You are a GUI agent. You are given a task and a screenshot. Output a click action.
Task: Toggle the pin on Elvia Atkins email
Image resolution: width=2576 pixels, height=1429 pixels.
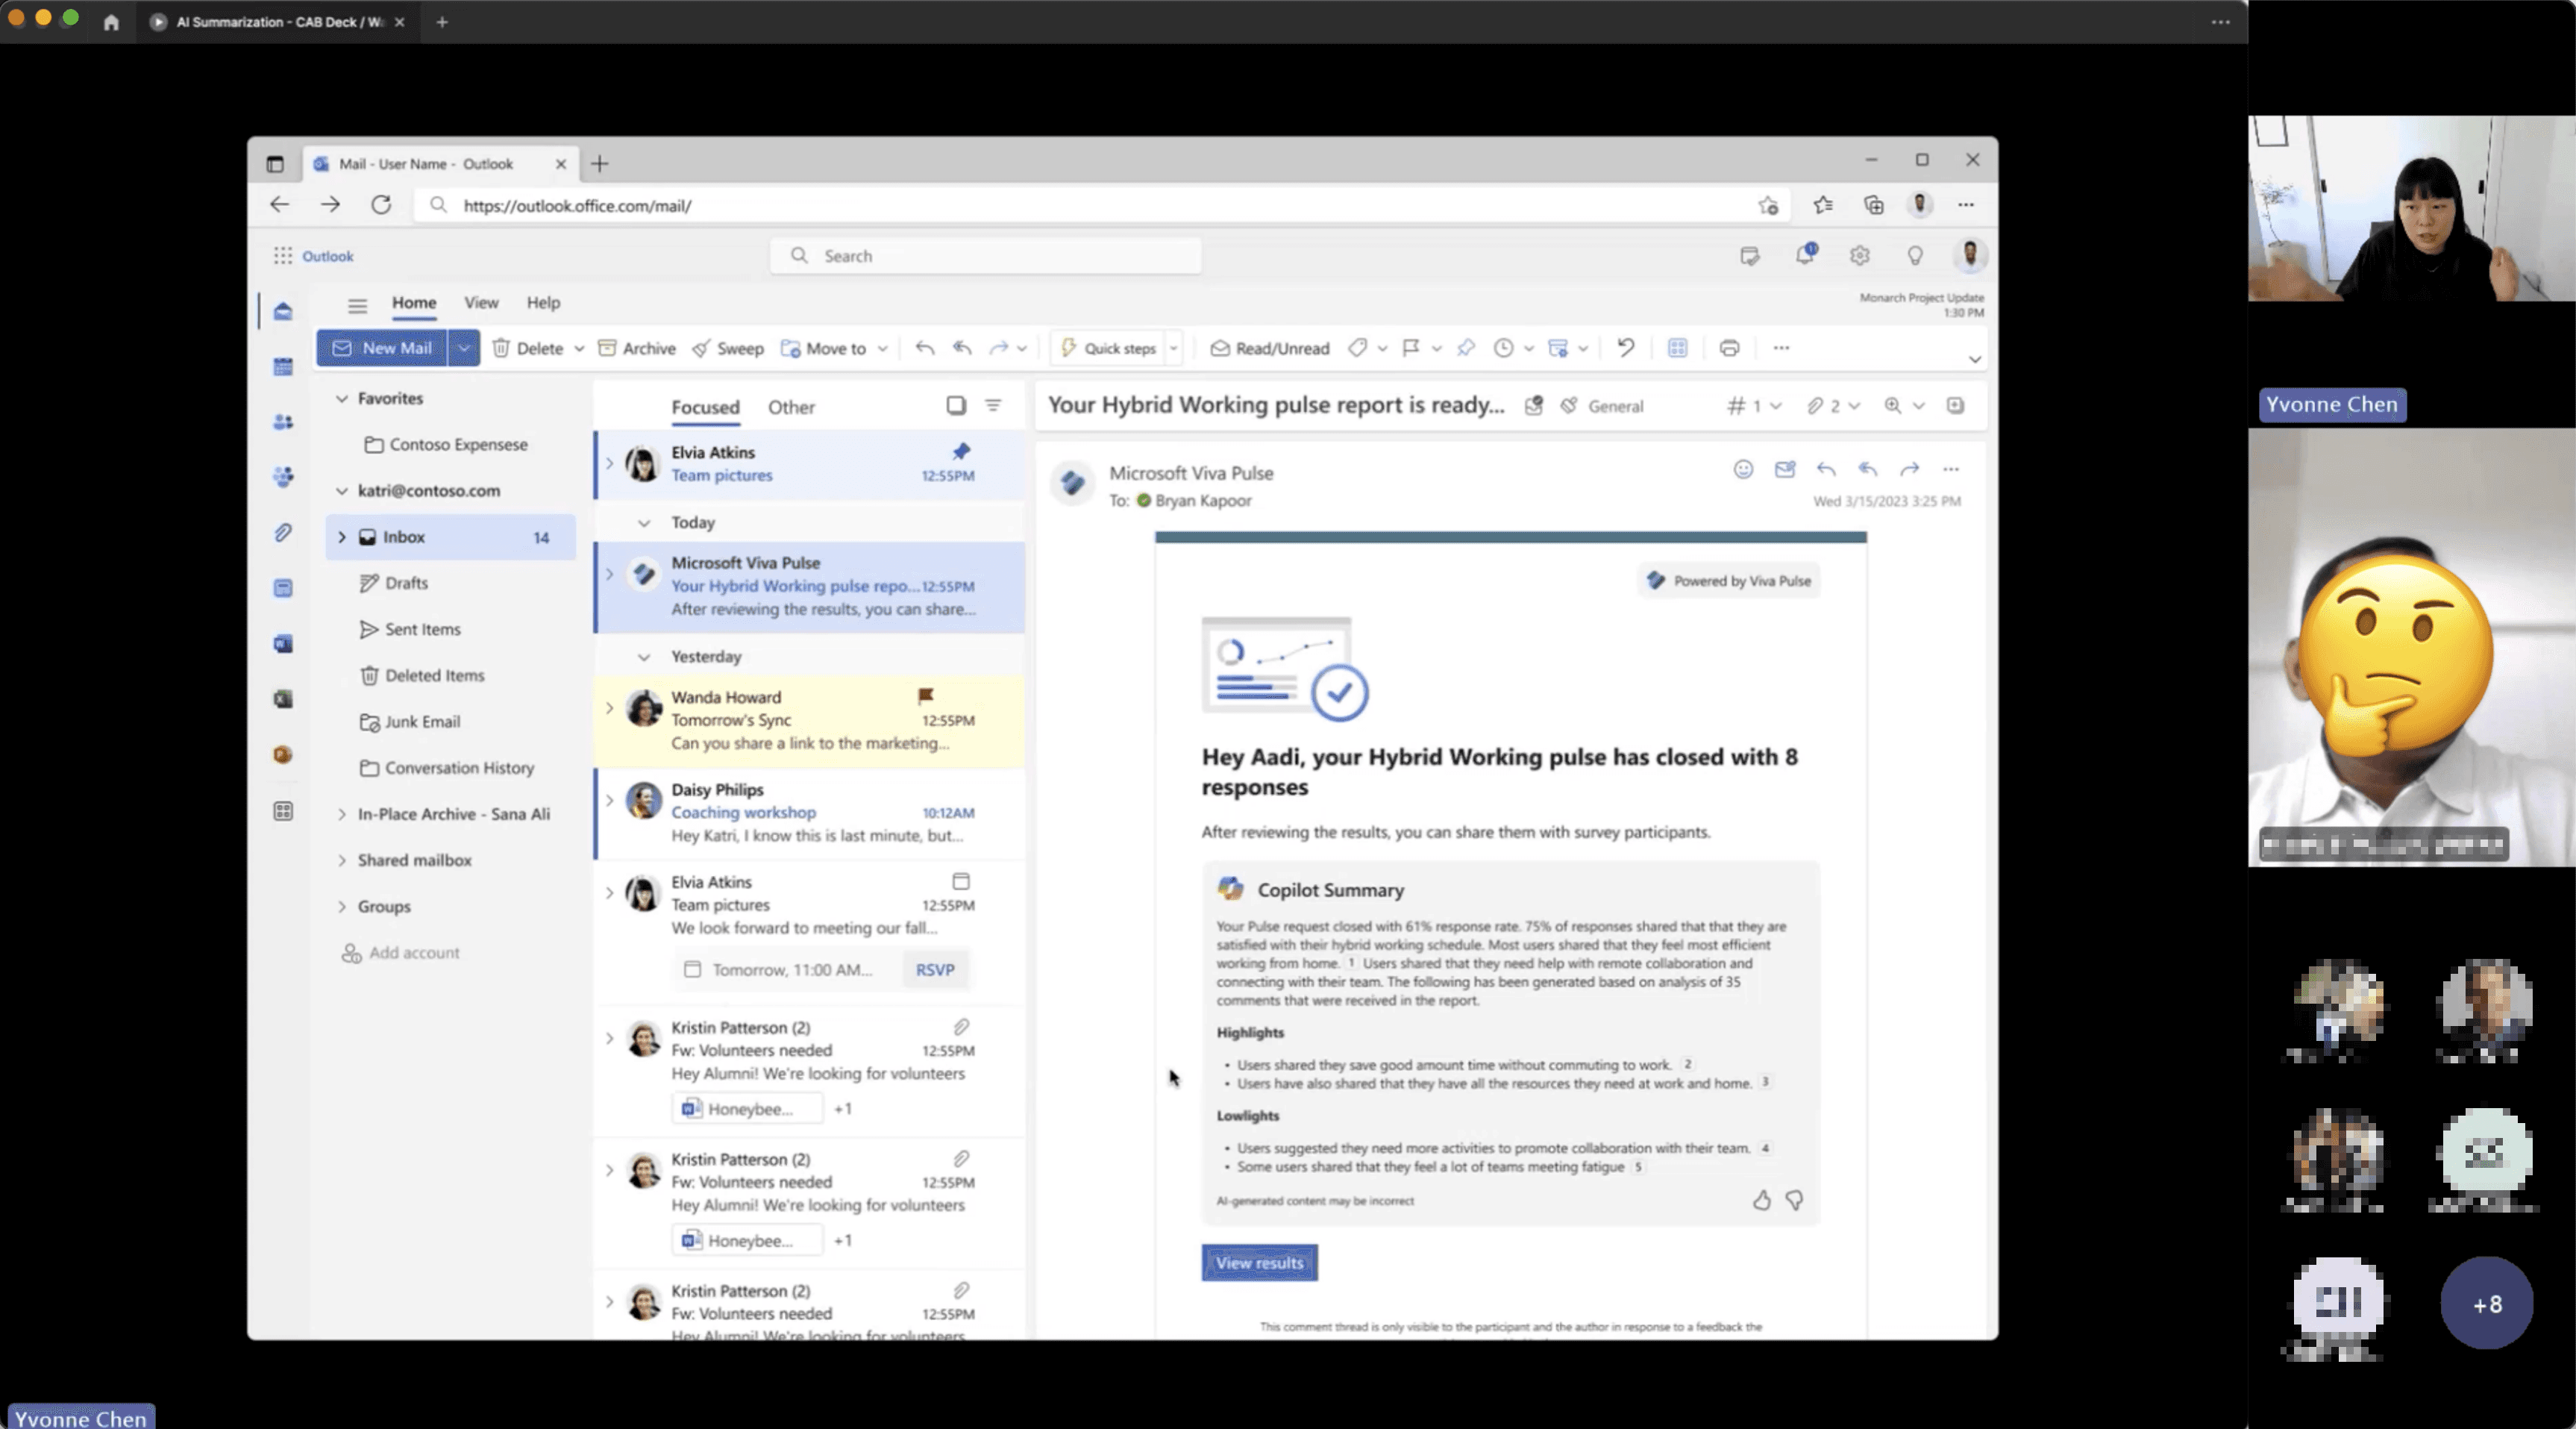961,451
